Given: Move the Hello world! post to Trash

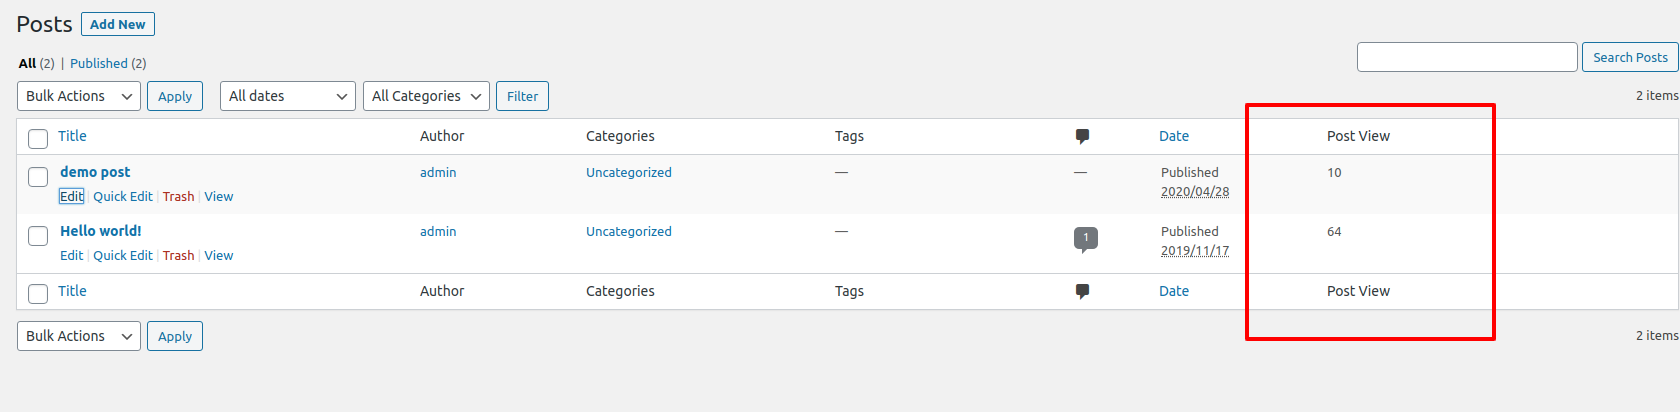Looking at the screenshot, I should 179,256.
